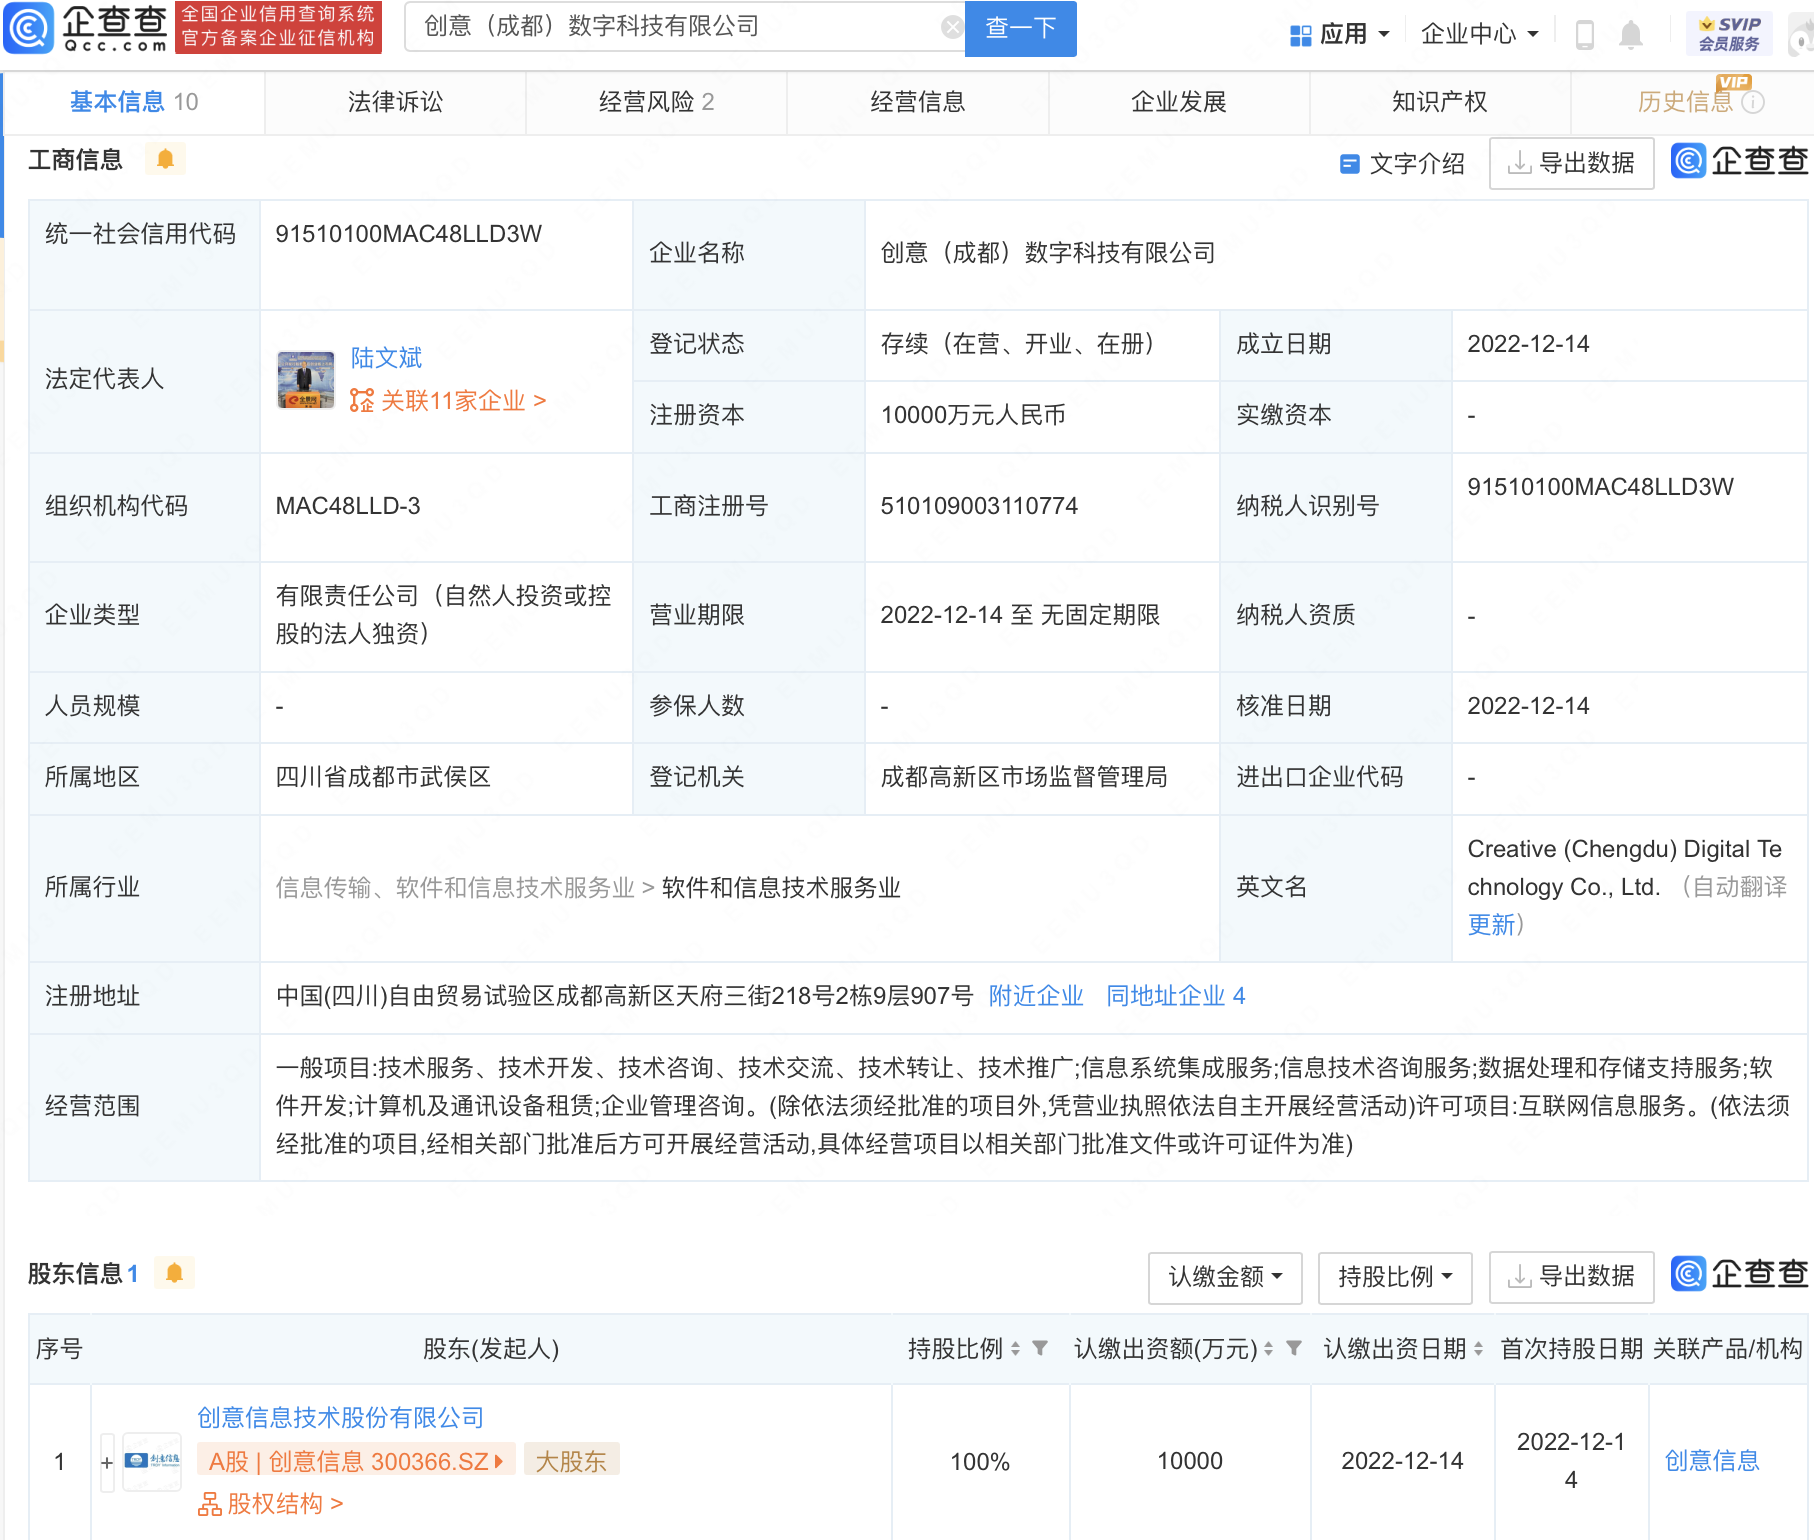The width and height of the screenshot is (1814, 1540).
Task: Click the bell icon next to 股东信息
Action: click(x=176, y=1273)
